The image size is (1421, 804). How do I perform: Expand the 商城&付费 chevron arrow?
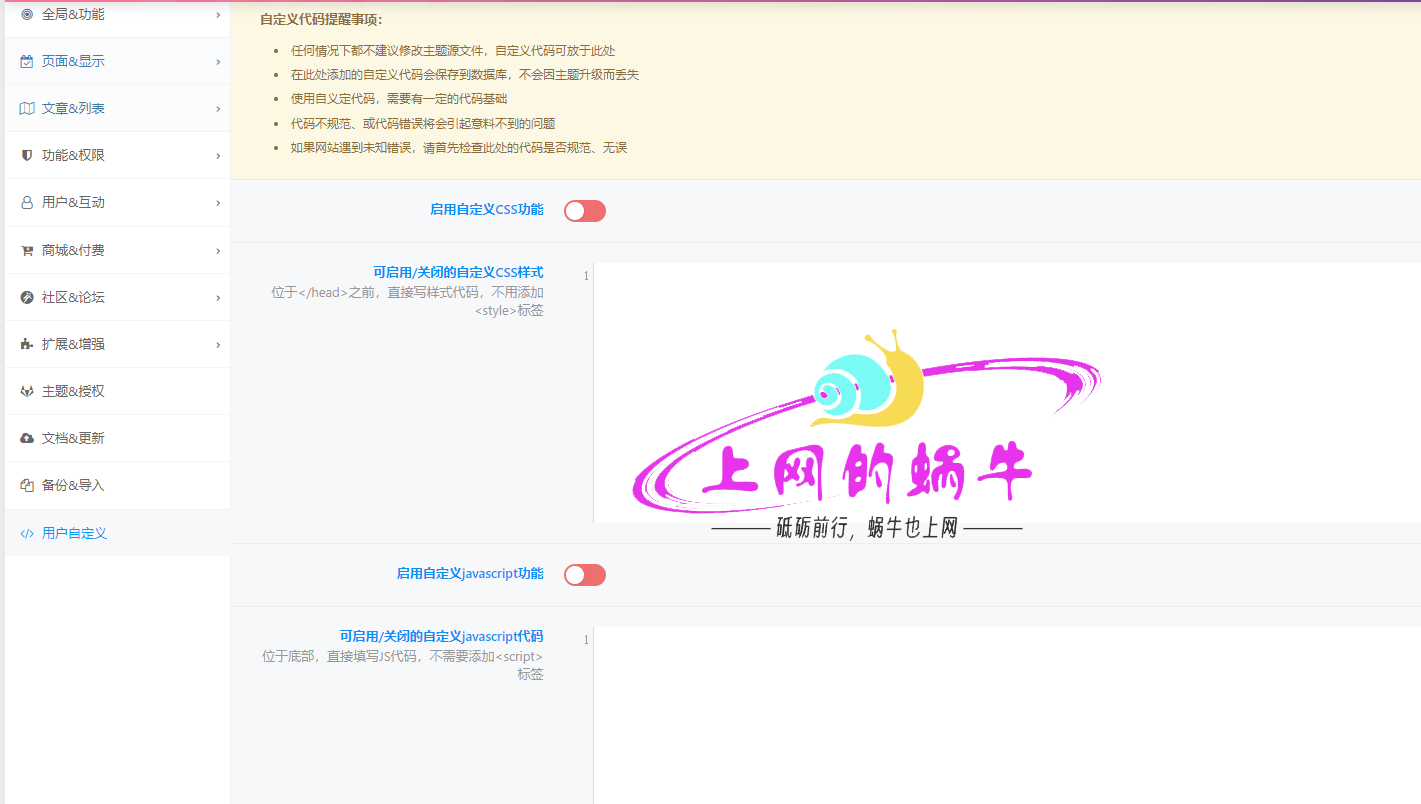(x=218, y=250)
